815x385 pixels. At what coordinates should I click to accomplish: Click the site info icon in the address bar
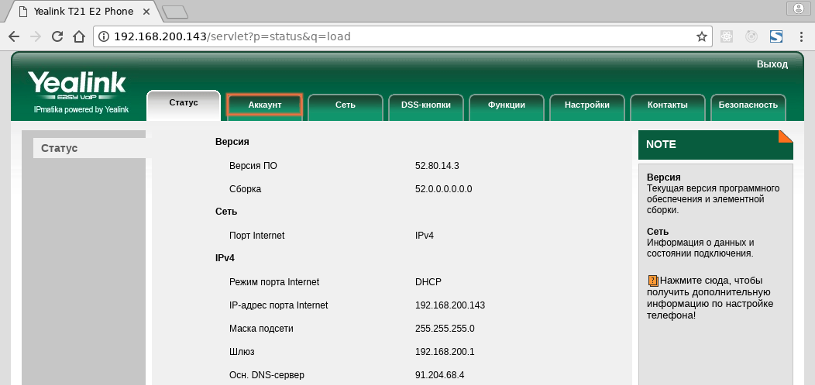(104, 37)
